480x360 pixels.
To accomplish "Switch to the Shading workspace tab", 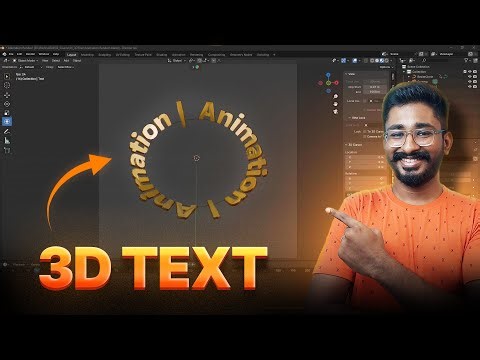I will pyautogui.click(x=162, y=55).
